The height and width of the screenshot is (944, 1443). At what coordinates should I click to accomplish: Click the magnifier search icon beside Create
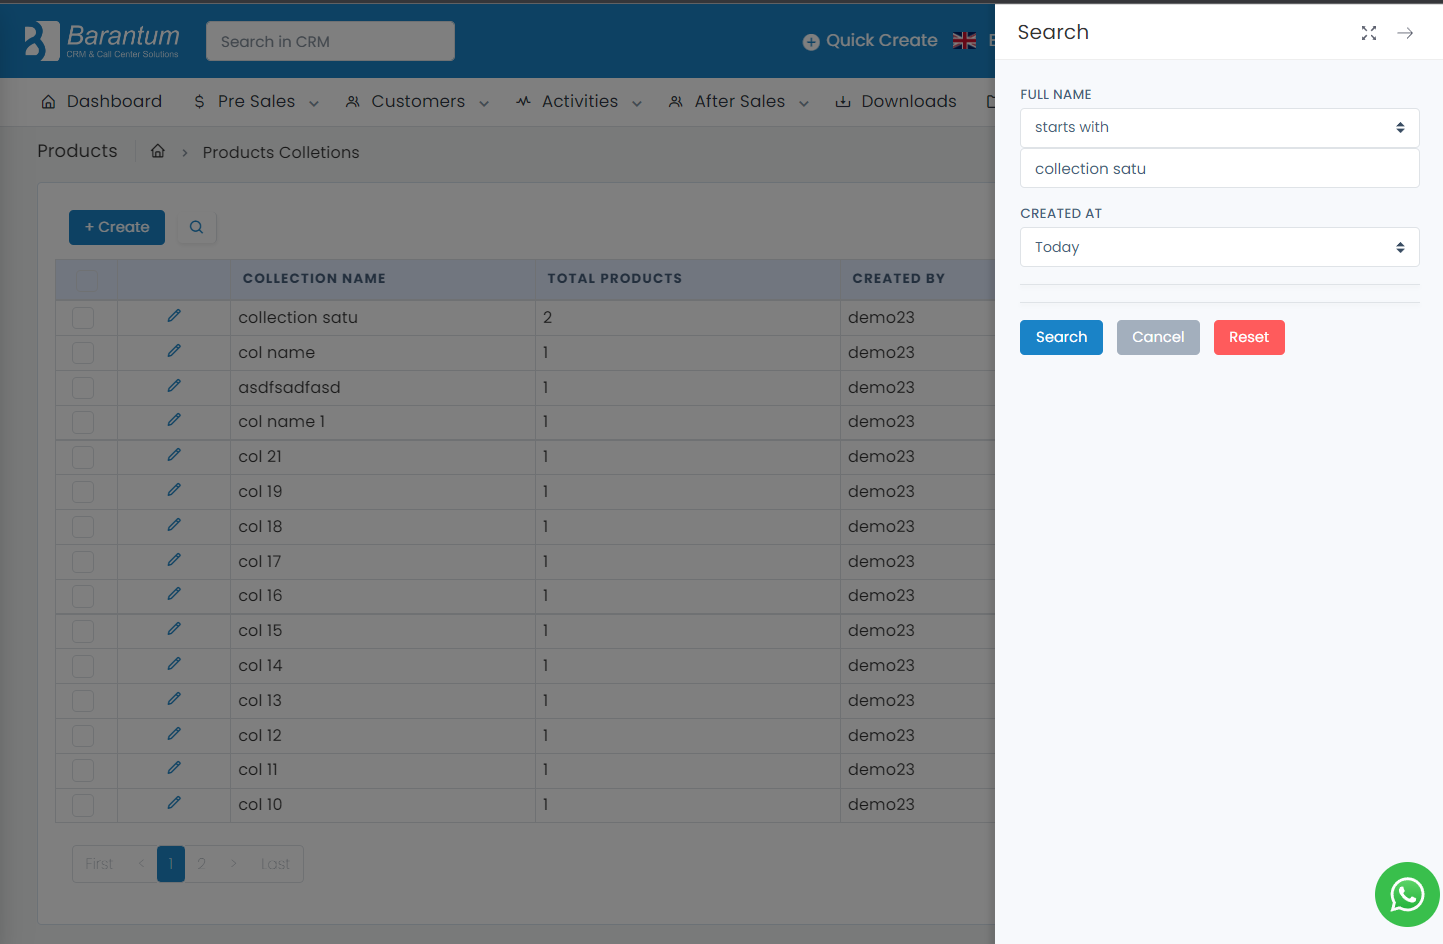(x=197, y=227)
